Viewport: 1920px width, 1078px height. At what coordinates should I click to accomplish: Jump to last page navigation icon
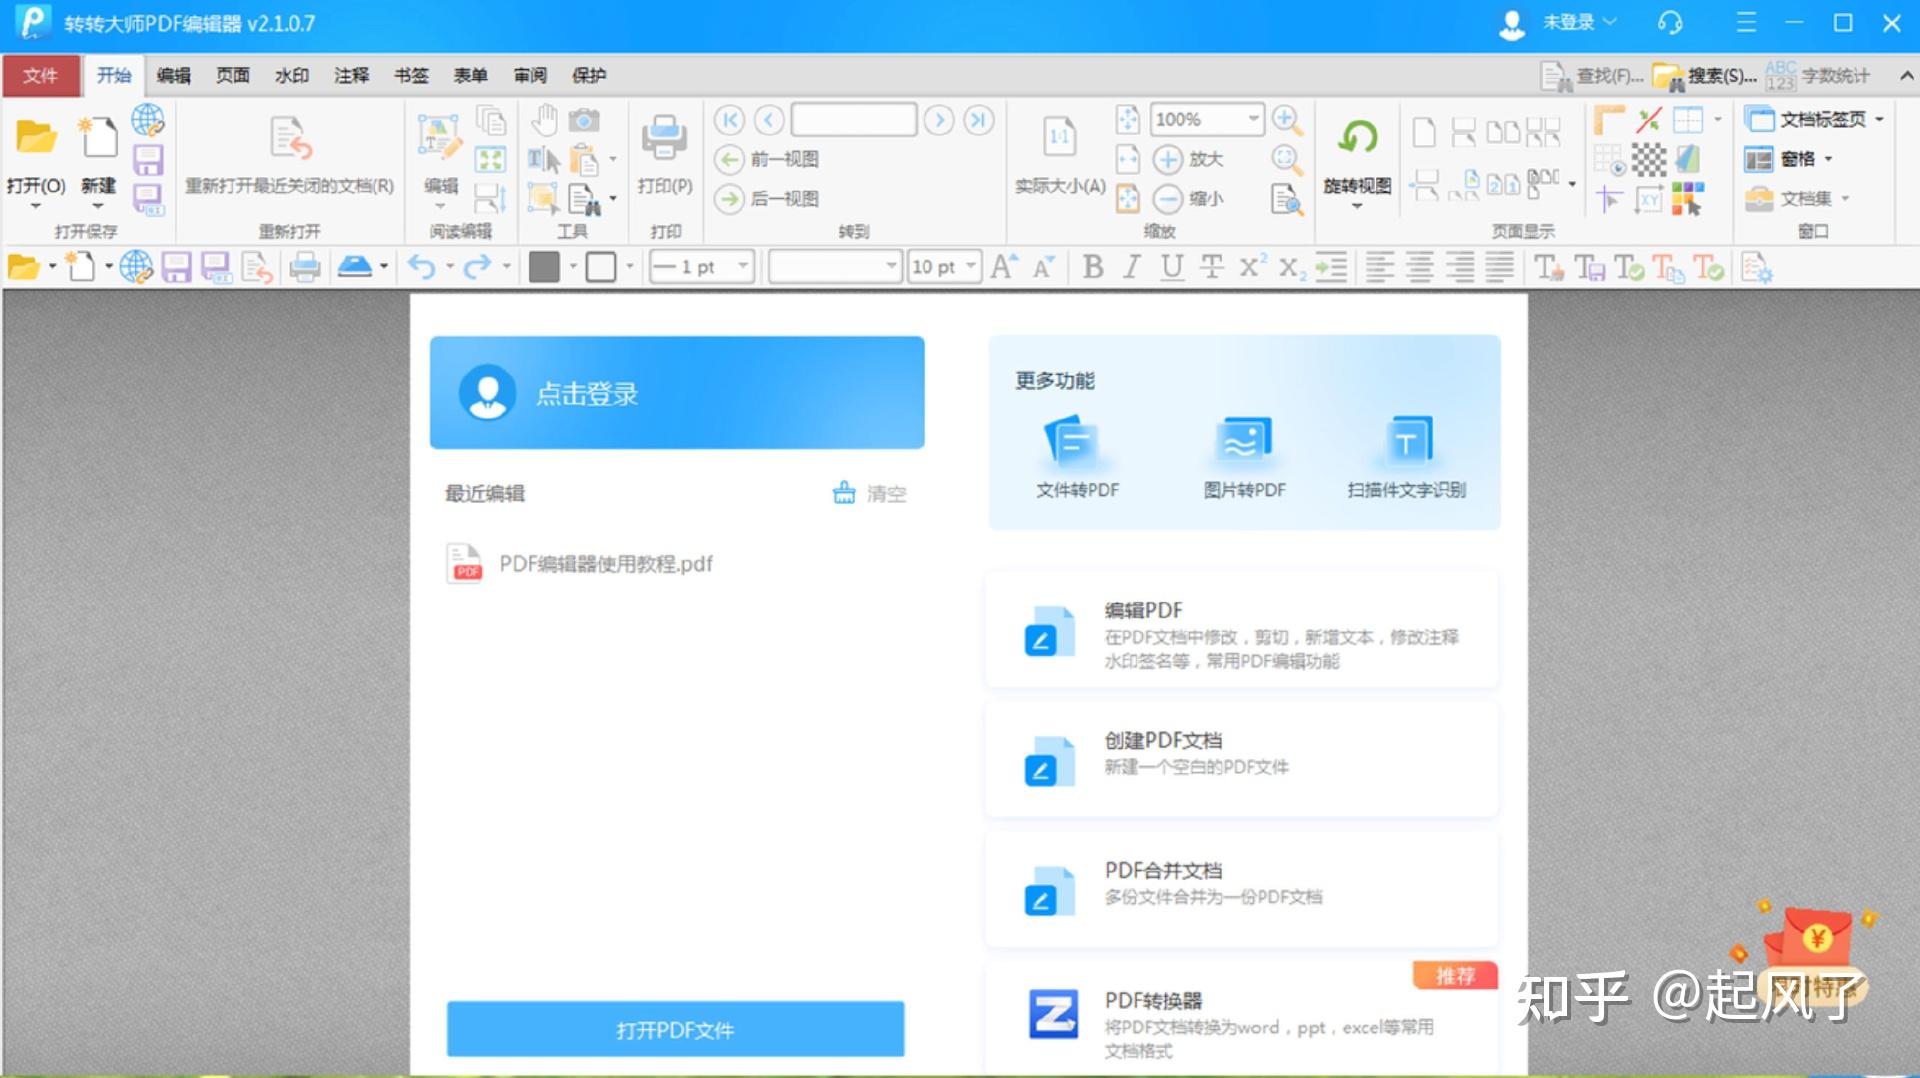pos(979,120)
